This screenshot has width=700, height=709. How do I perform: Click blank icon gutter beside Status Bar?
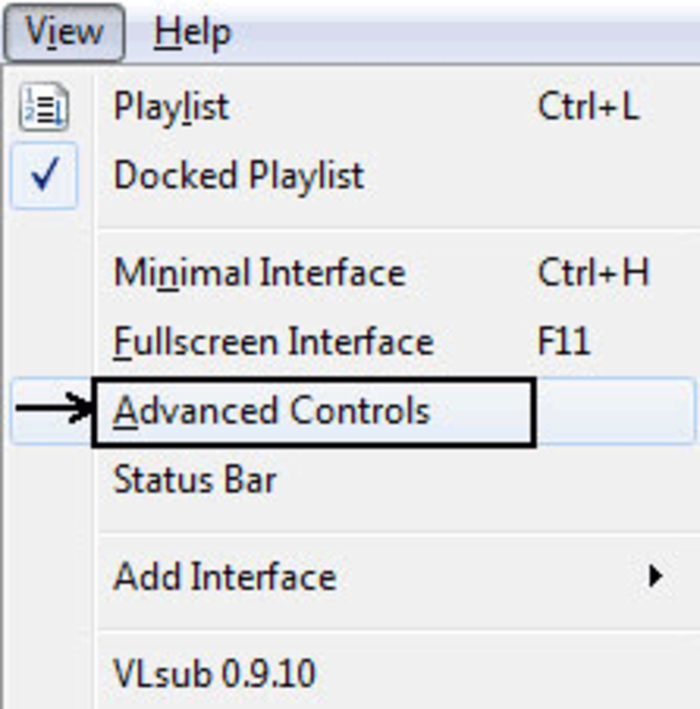click(50, 480)
